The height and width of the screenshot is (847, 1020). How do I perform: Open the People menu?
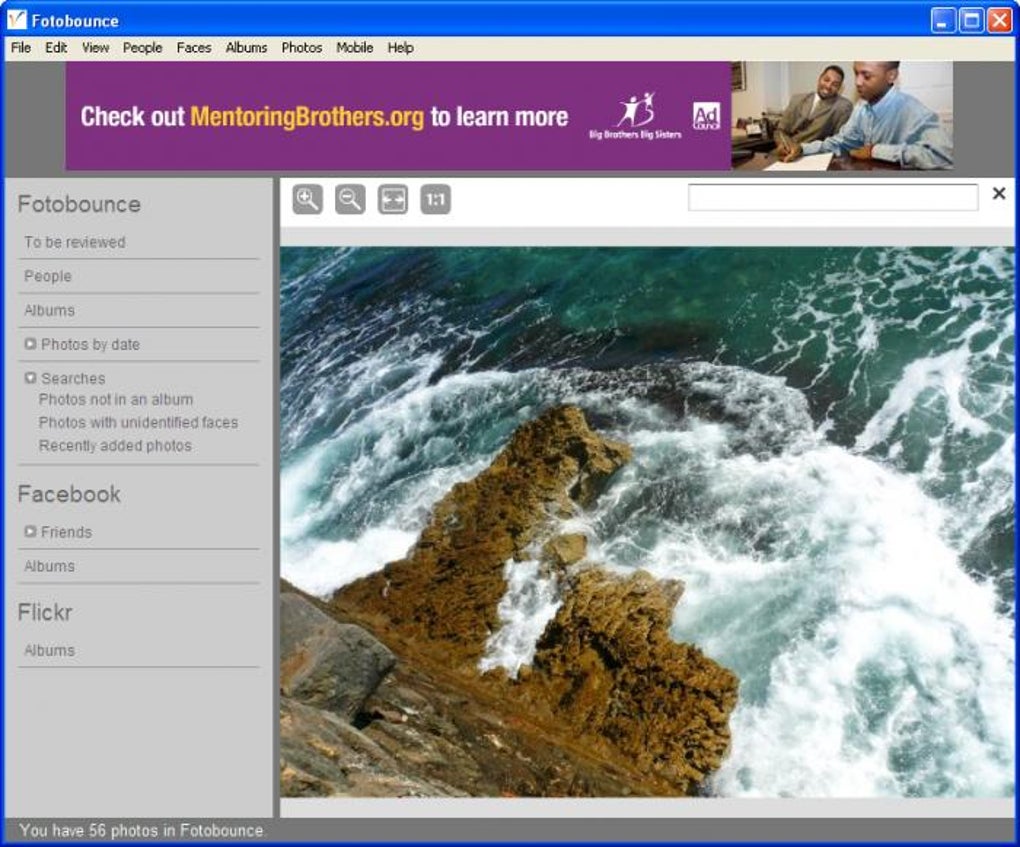tap(142, 47)
